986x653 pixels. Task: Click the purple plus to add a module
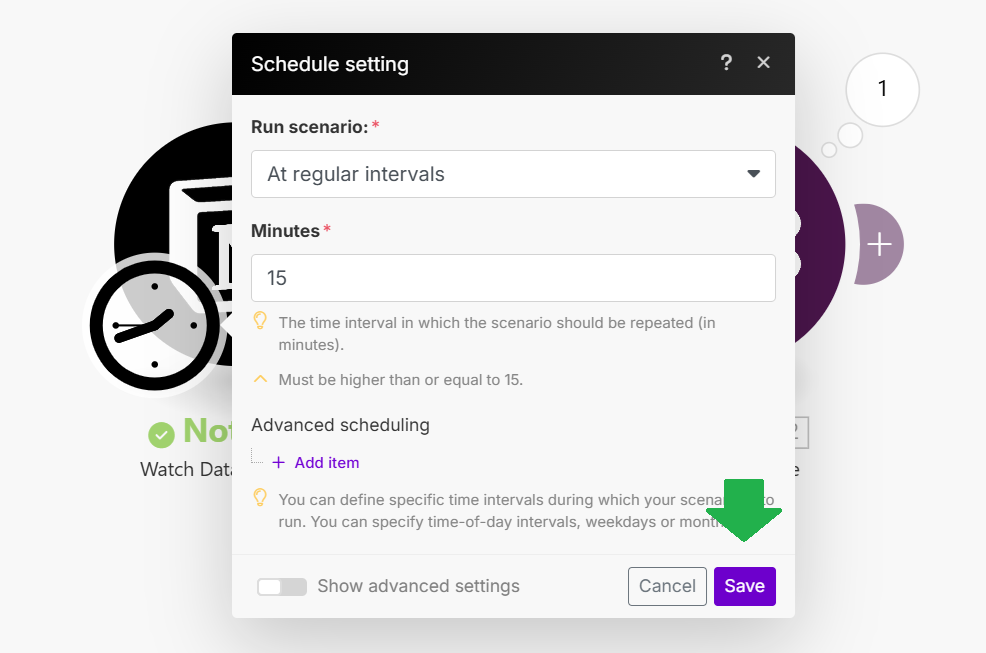click(878, 244)
